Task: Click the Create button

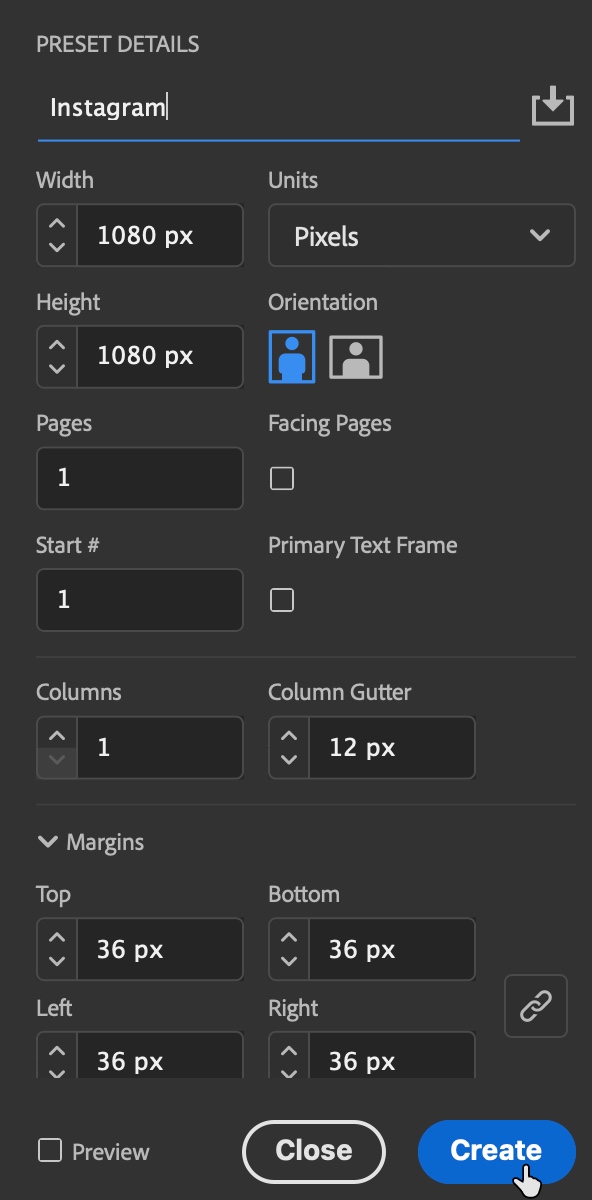Action: click(497, 1151)
